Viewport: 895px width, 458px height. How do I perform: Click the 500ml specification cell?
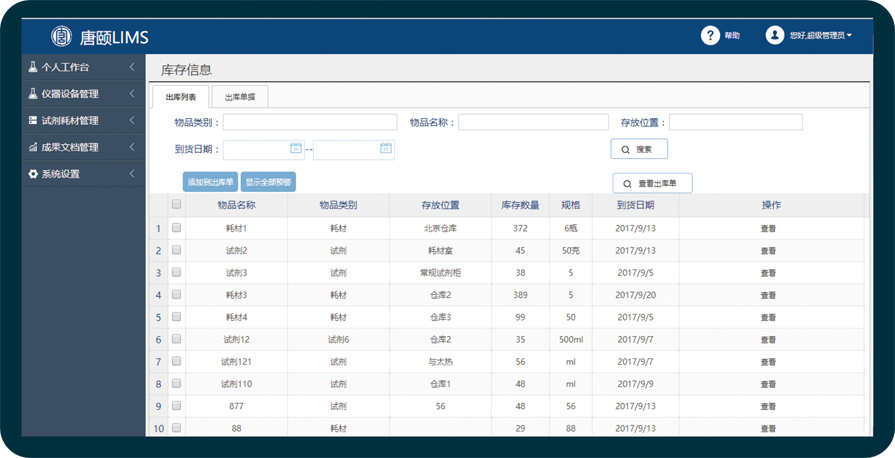coord(571,340)
